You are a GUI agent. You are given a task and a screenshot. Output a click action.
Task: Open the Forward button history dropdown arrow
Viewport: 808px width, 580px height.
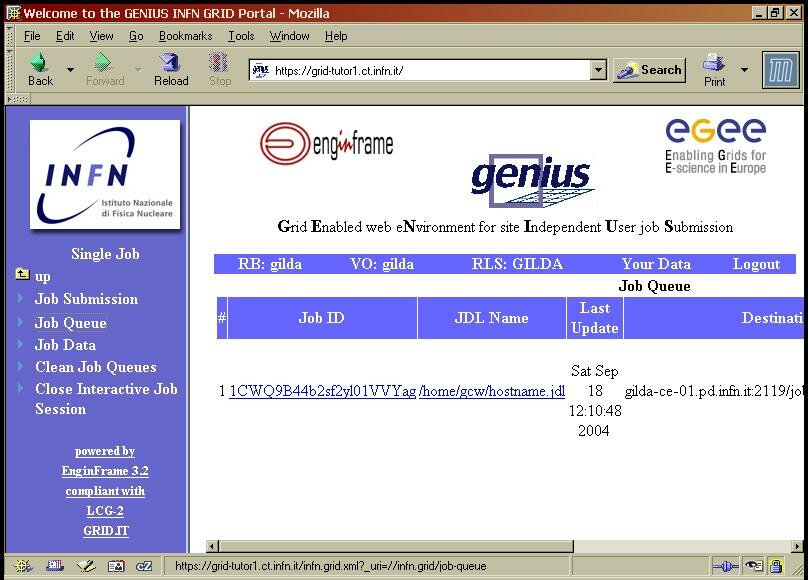138,69
